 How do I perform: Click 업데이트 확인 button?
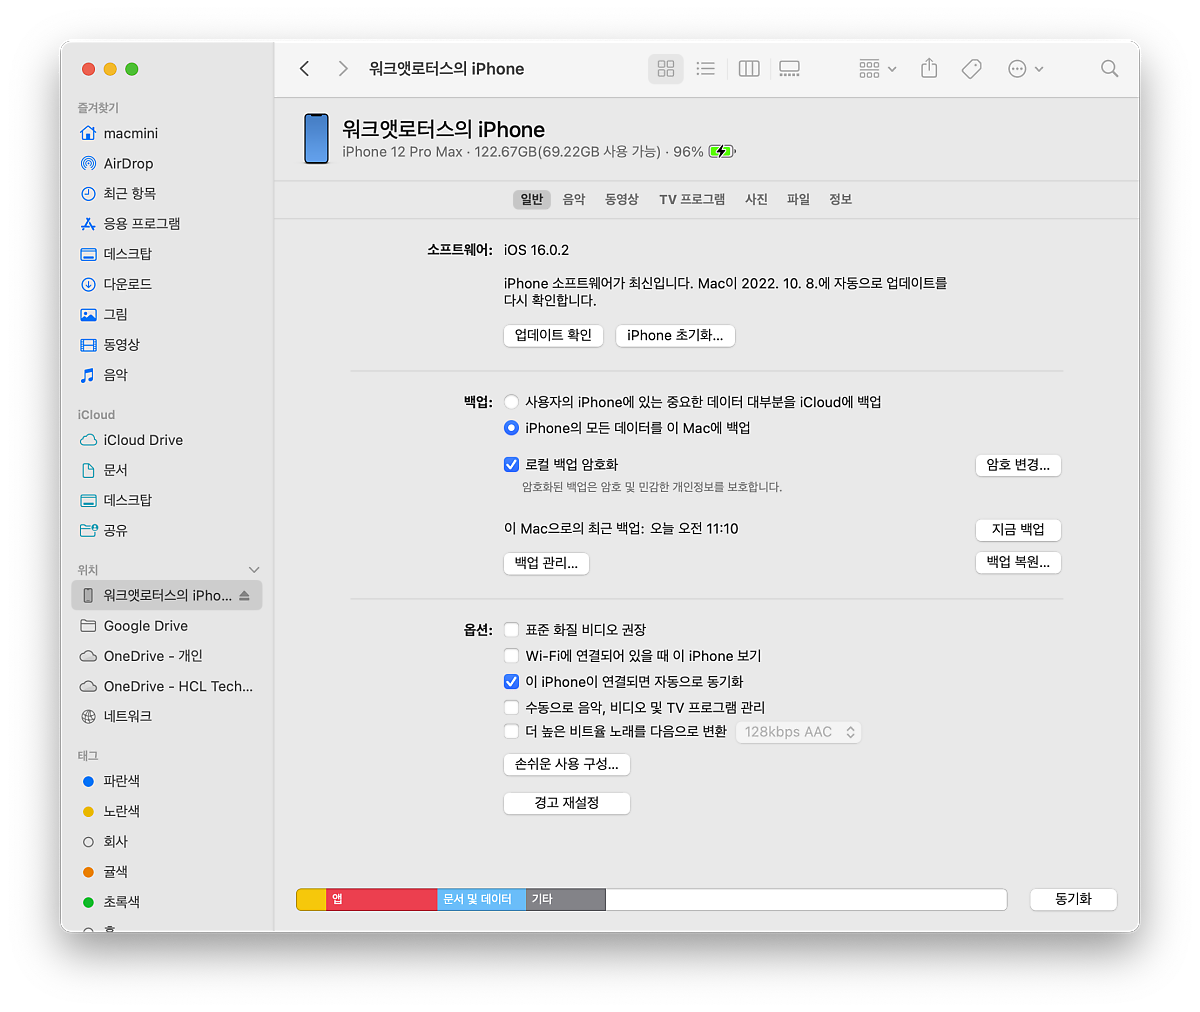pos(553,336)
